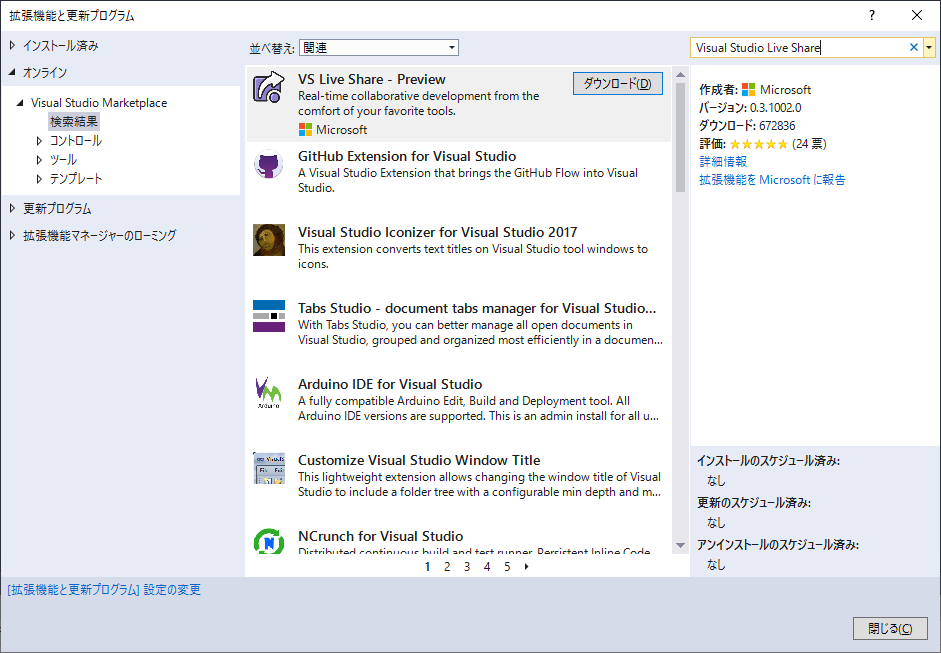Expand the インストール済み section
The image size is (941, 653).
pos(58,44)
